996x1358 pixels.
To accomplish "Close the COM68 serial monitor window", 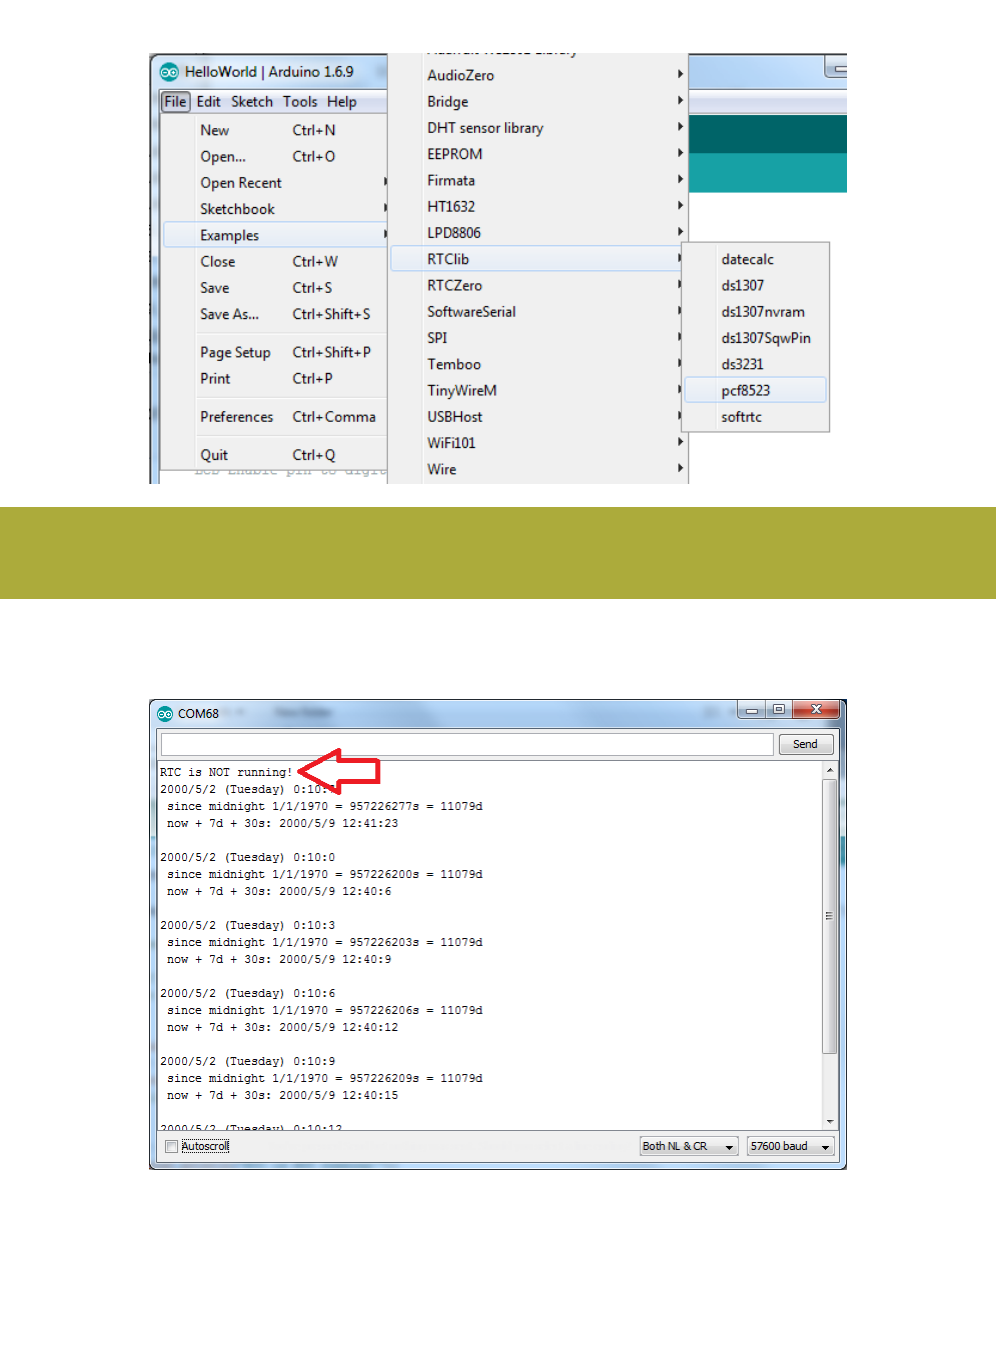I will pyautogui.click(x=816, y=710).
